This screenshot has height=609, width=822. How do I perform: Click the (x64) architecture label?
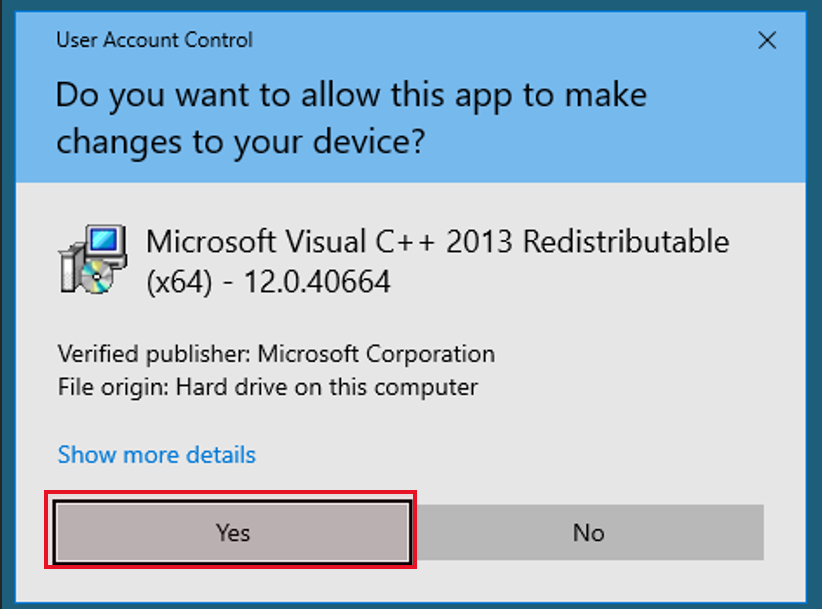click(179, 282)
